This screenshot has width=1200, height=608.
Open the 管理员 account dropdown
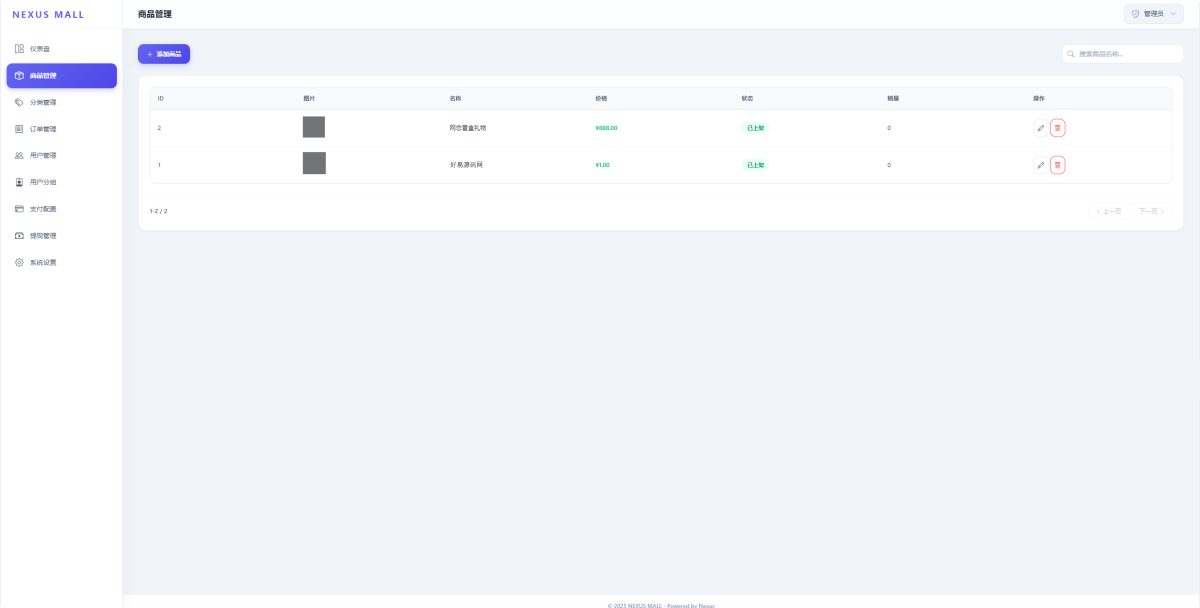pos(1154,14)
